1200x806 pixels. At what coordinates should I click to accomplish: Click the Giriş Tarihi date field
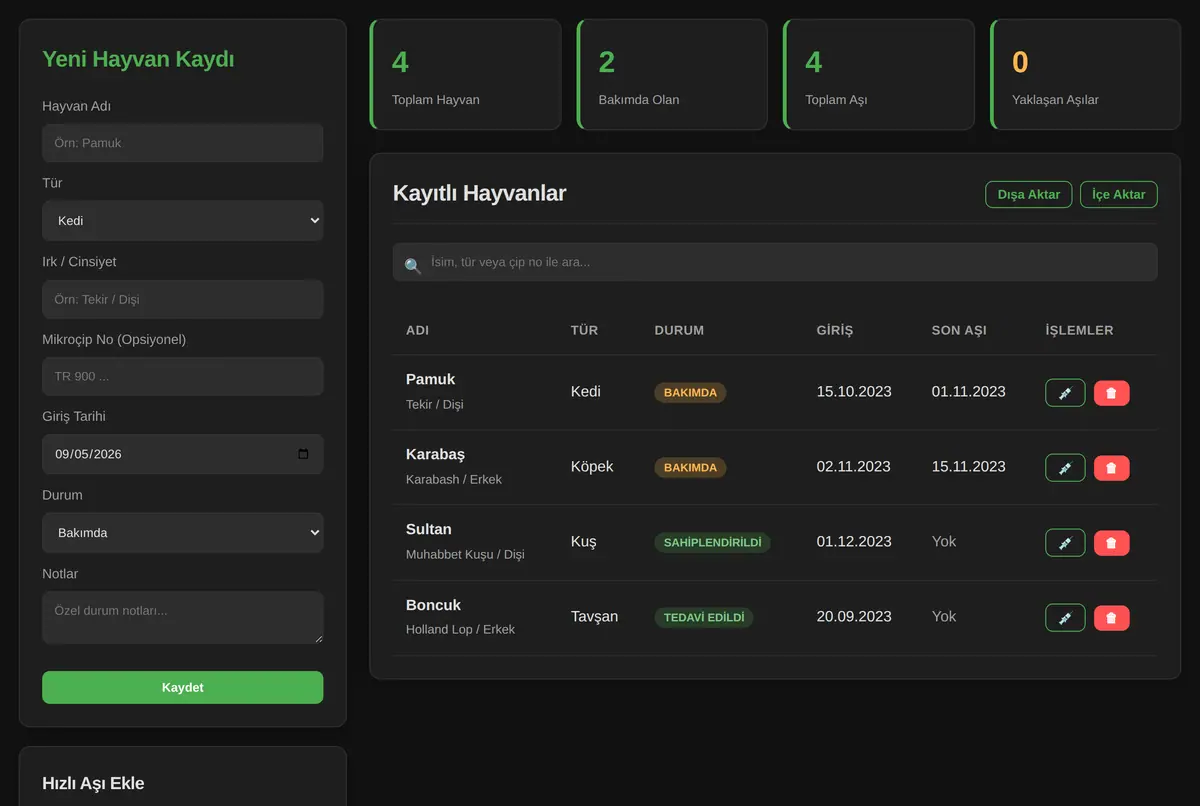183,454
